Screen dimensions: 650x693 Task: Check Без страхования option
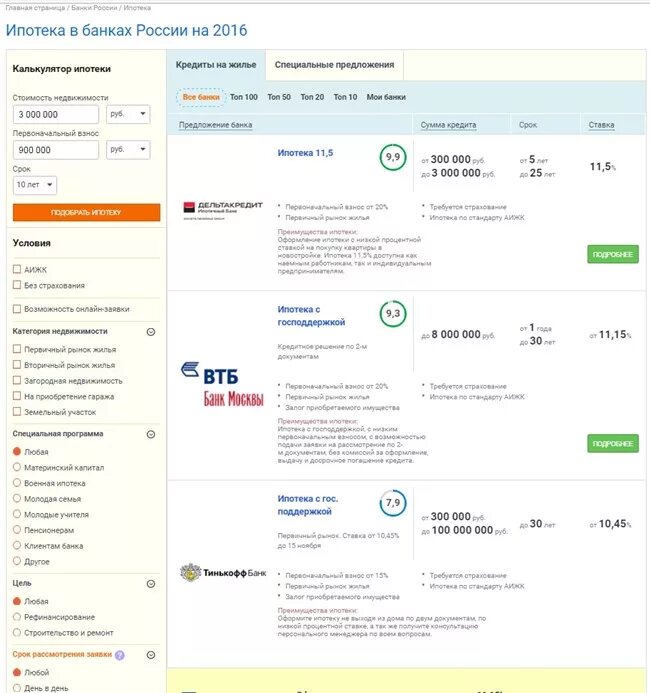tap(17, 285)
